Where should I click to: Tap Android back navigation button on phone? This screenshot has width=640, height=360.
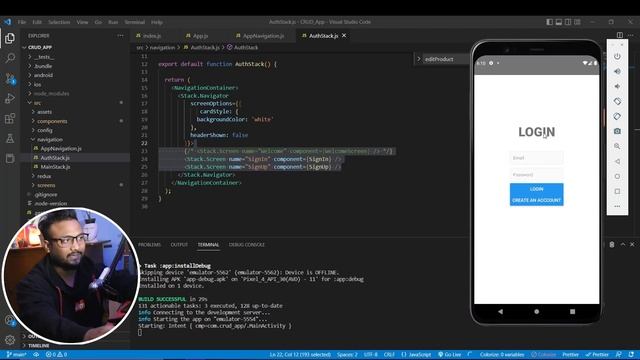point(500,311)
